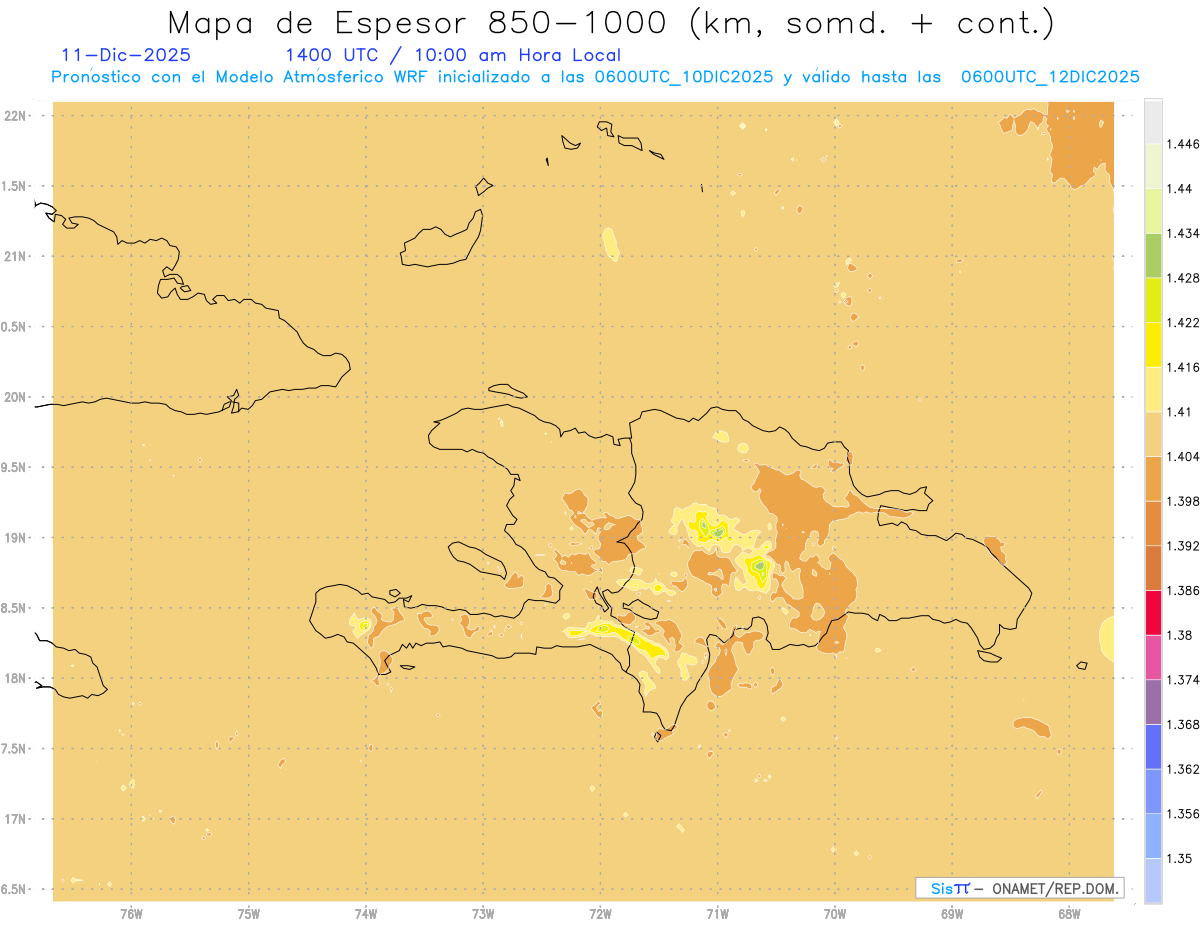Image resolution: width=1200 pixels, height=927 pixels.
Task: Click the '1.428' colorbar value
Action: click(1183, 278)
